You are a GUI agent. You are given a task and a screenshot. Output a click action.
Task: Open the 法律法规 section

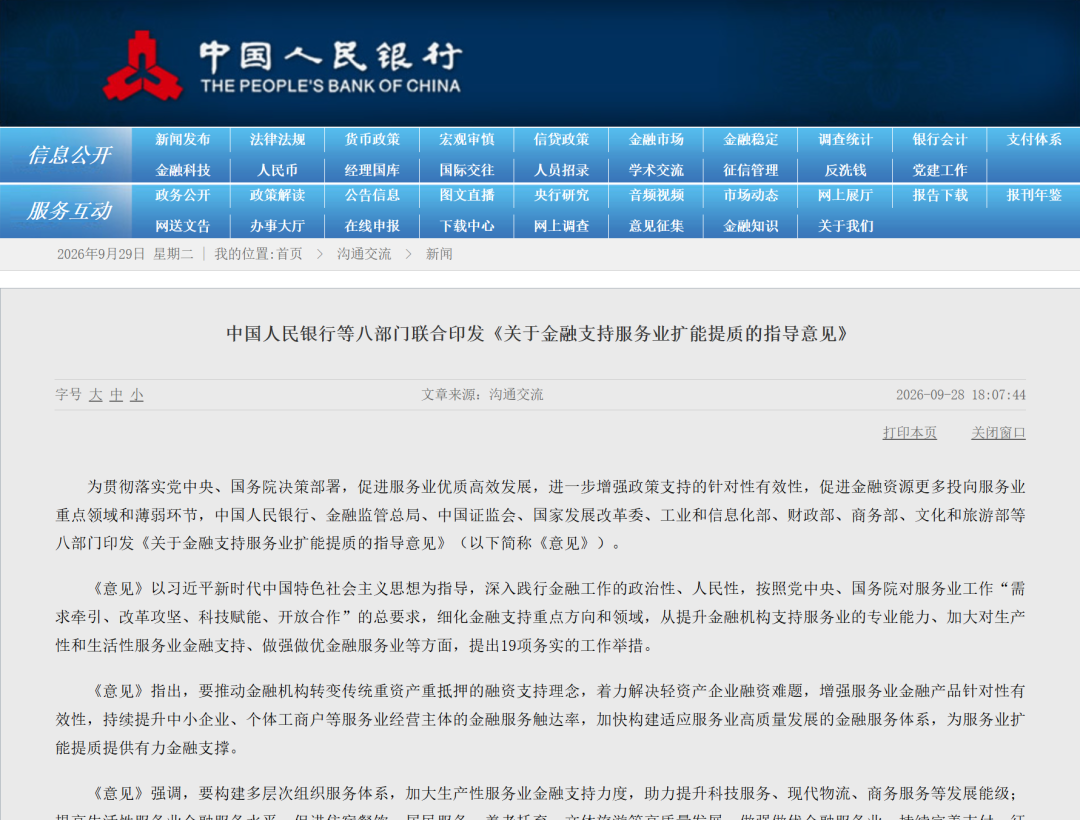277,140
